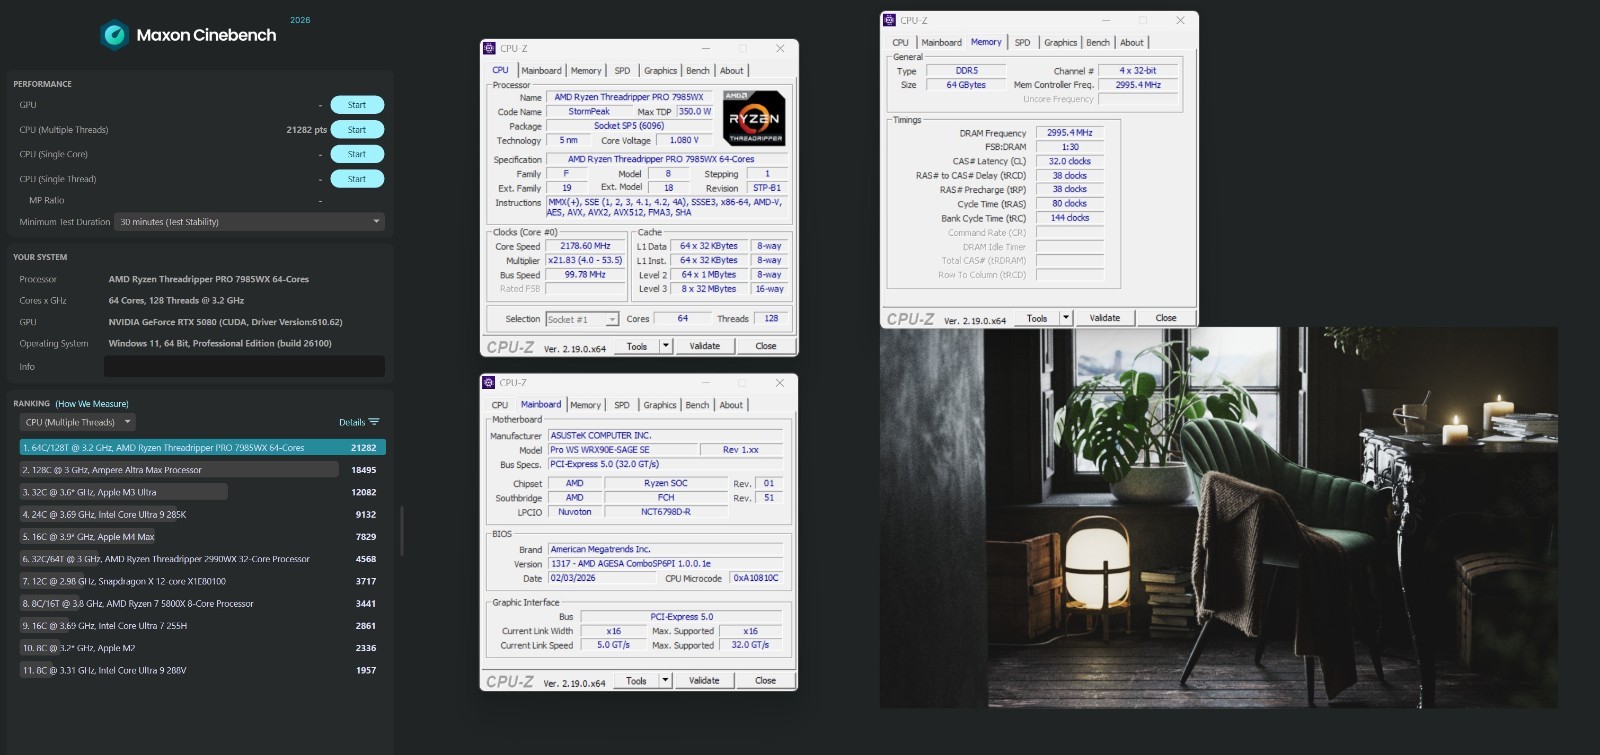The height and width of the screenshot is (755, 1600).
Task: Open the Minimum Test Duration dropdown
Action: pos(250,222)
